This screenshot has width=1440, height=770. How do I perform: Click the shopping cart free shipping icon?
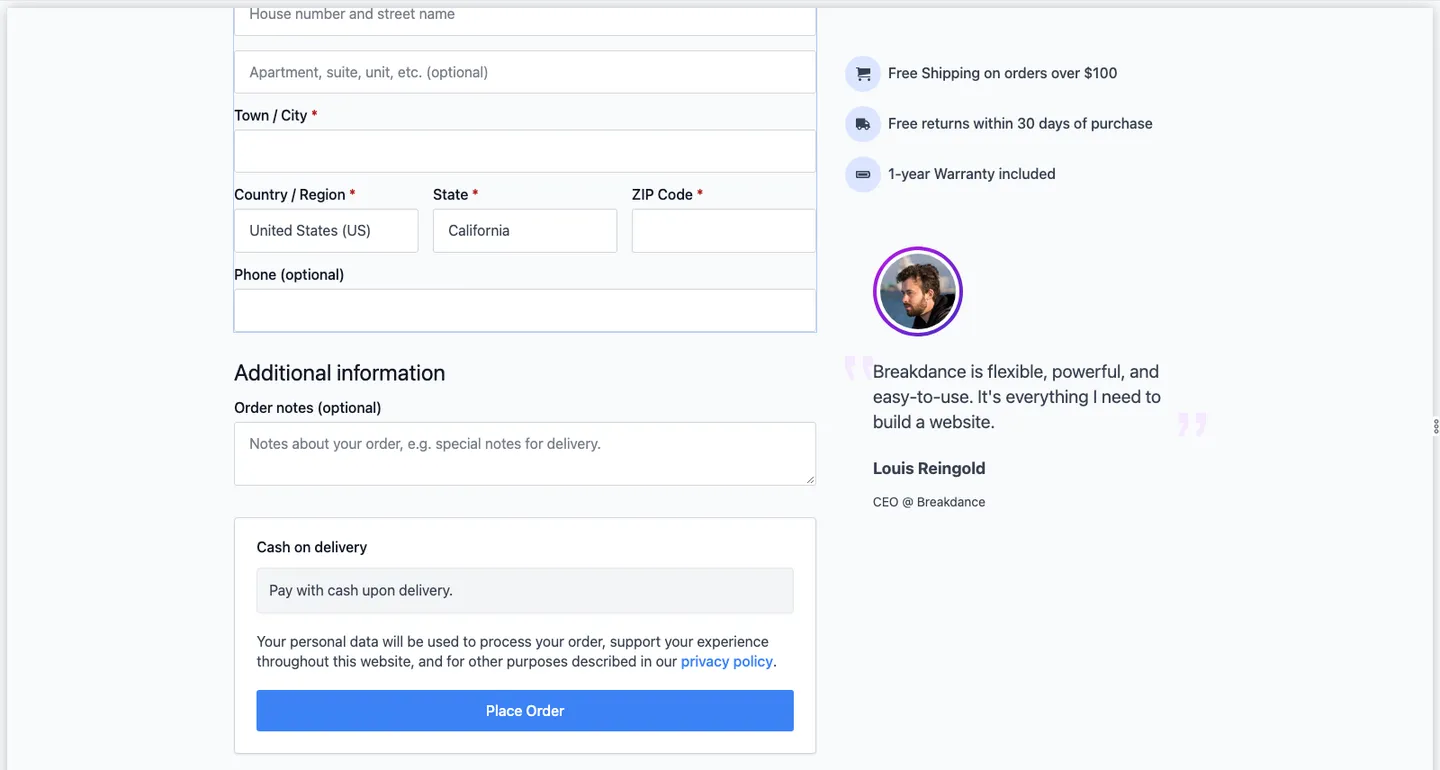coord(862,73)
